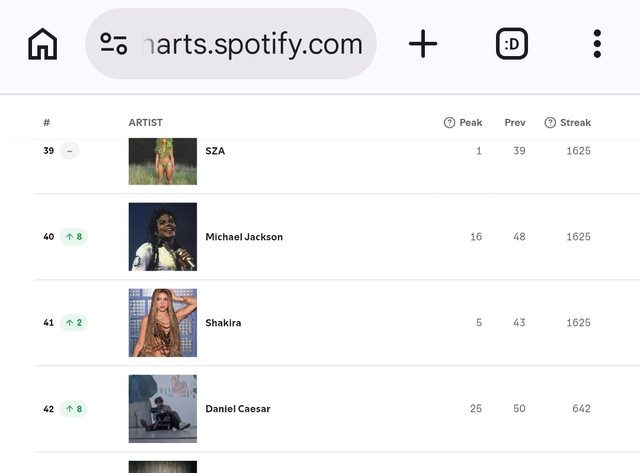Image resolution: width=640 pixels, height=473 pixels.
Task: Click the Peak help question icon
Action: tap(449, 122)
